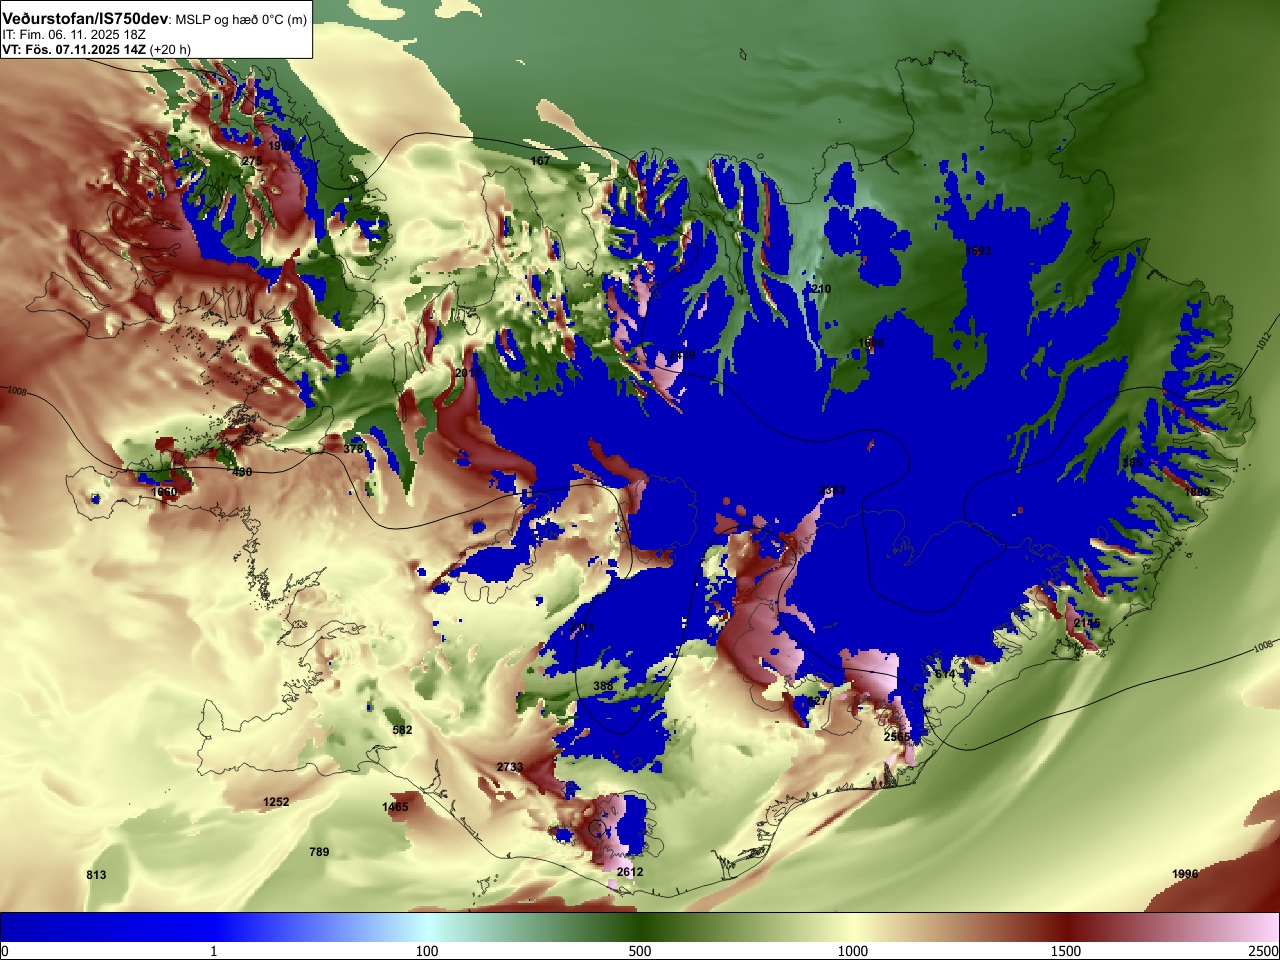Click the map value 2145
Screen dimensions: 1280x960
(1087, 623)
